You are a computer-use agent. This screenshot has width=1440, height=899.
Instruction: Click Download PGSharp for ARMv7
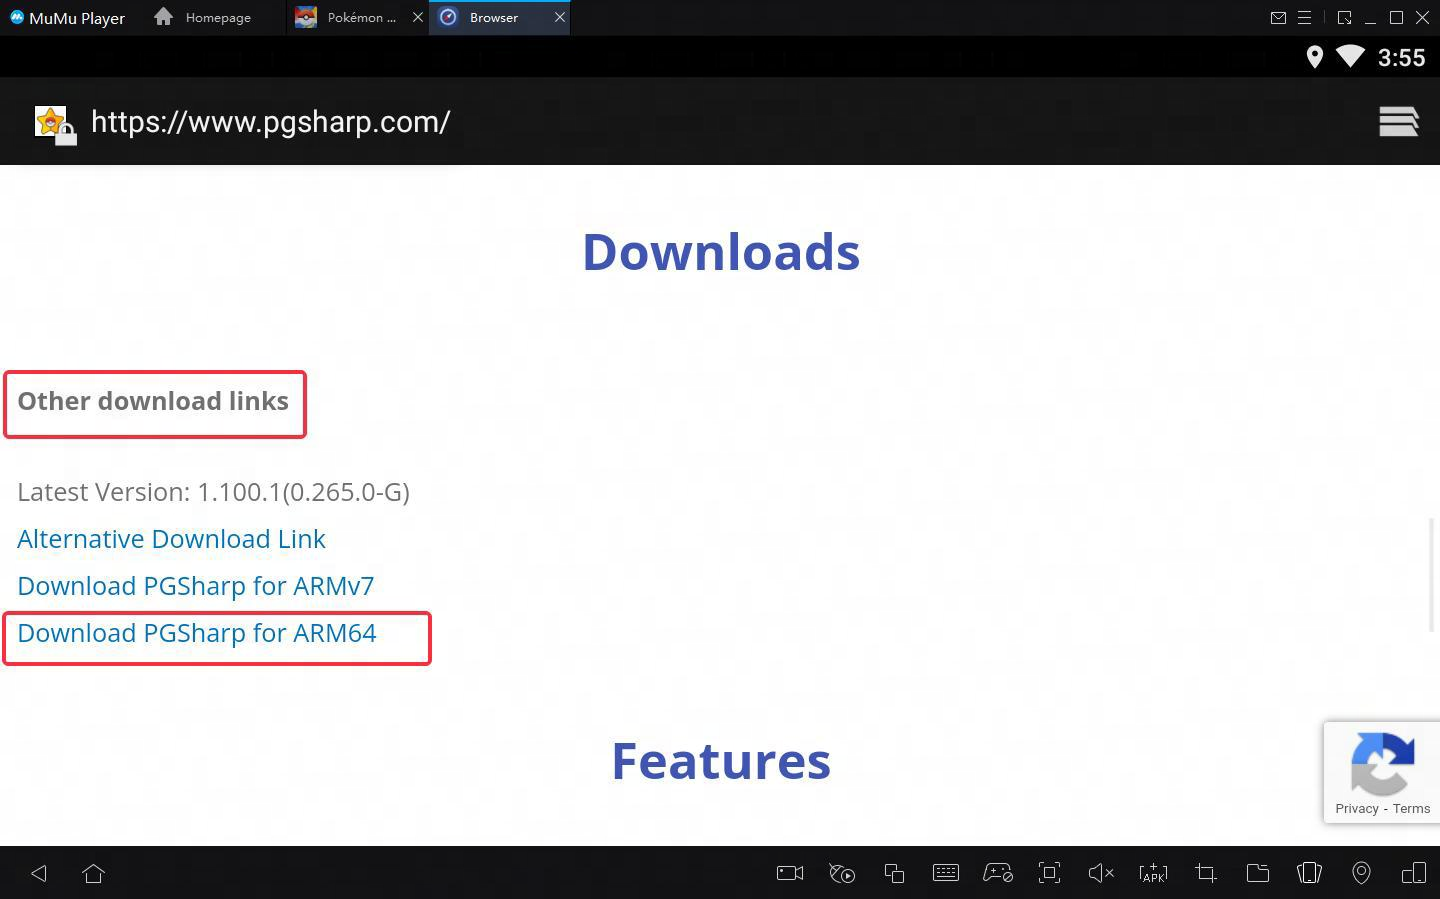click(195, 586)
